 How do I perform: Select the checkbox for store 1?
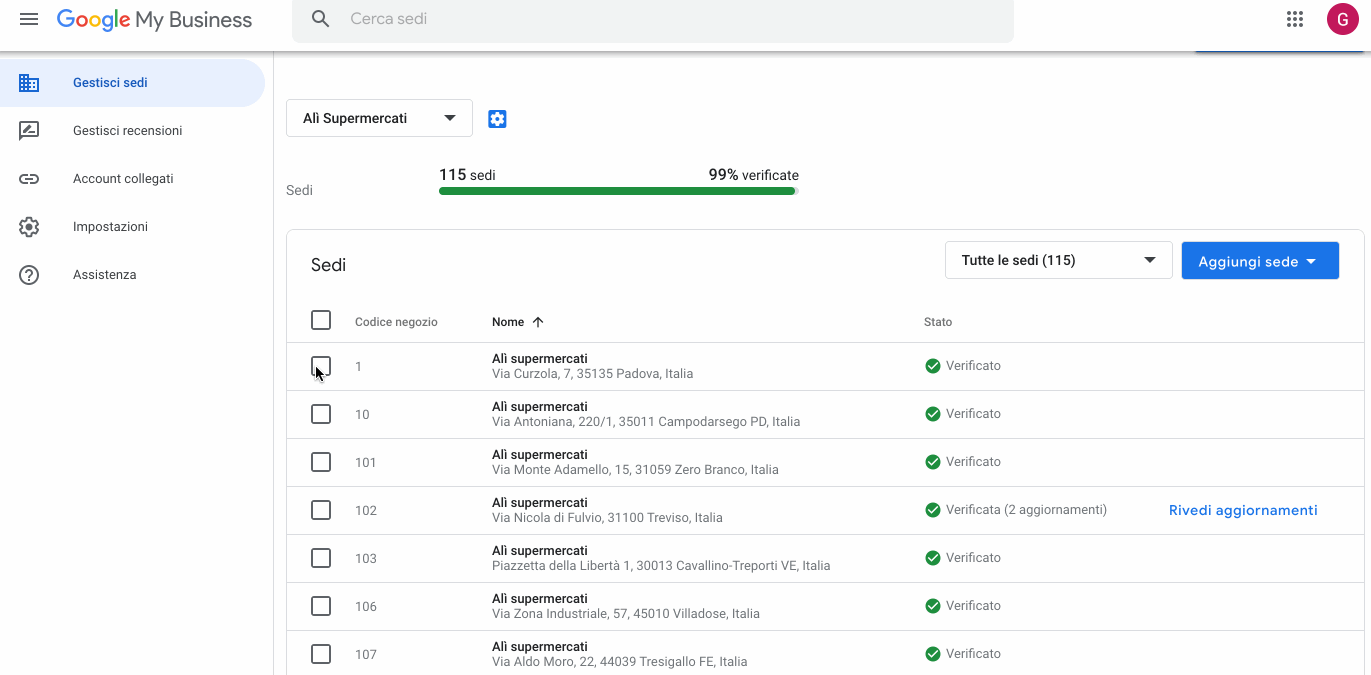[321, 366]
